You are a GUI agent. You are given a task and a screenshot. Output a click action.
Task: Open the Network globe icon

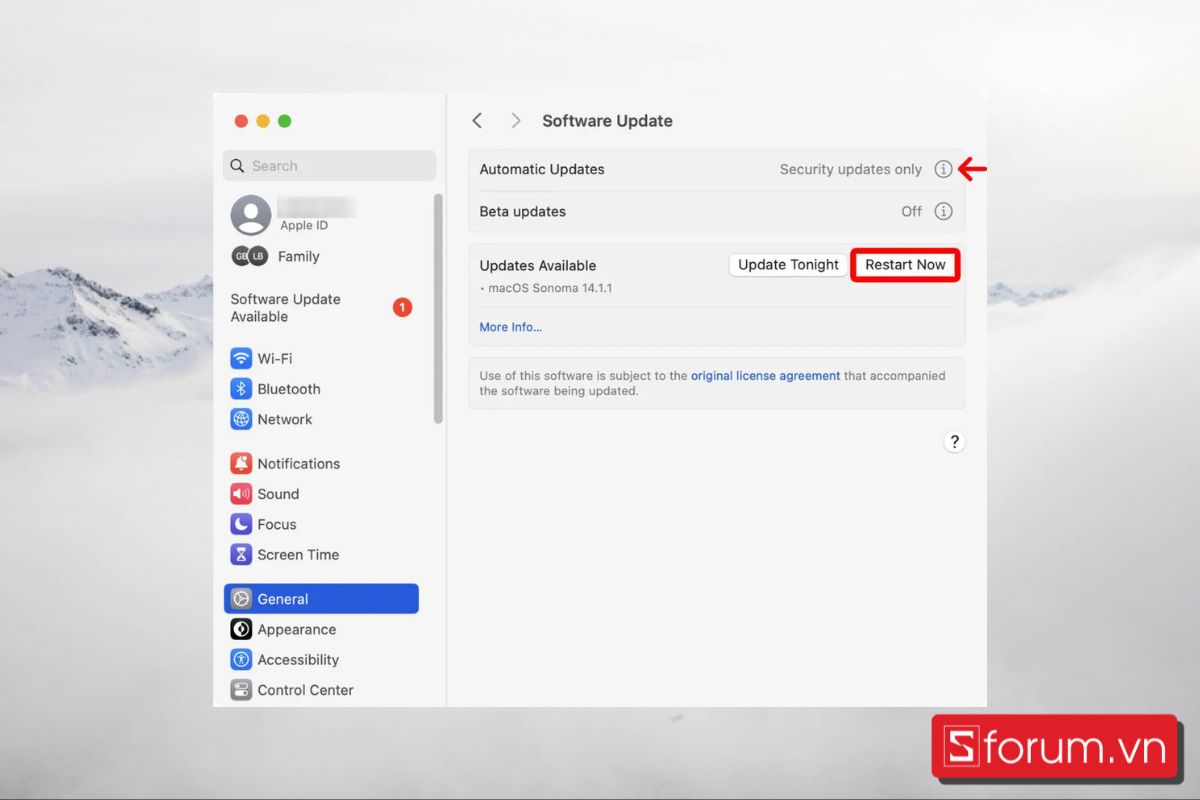pos(241,419)
